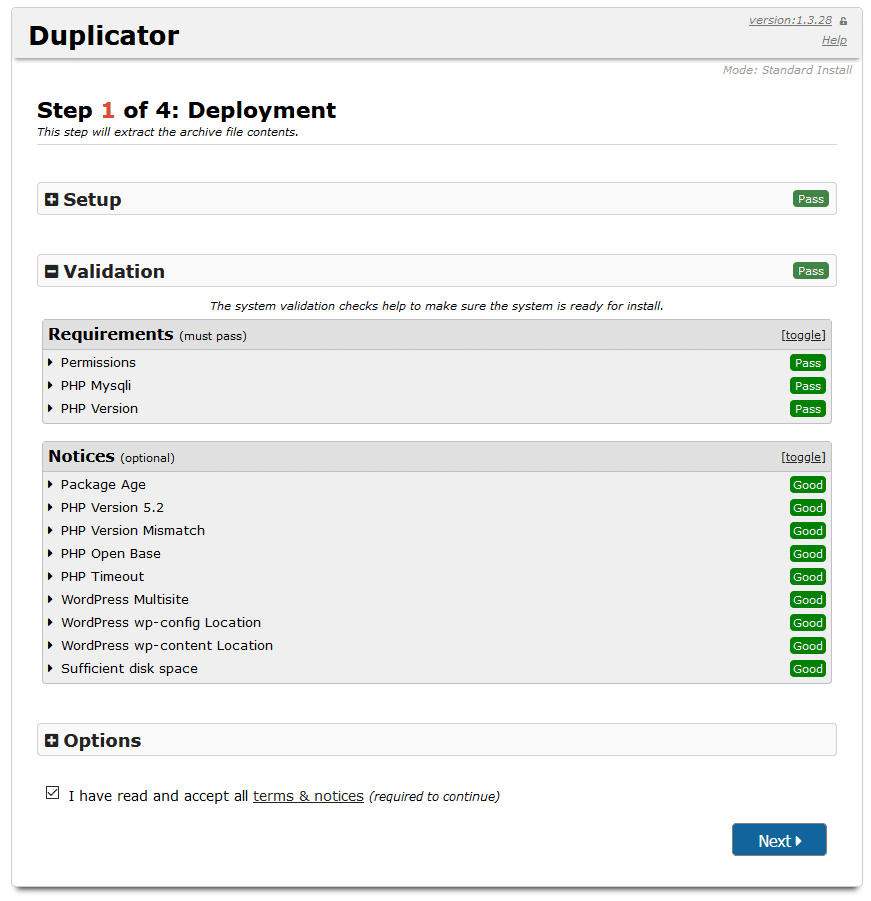Click the plus icon beside Setup
This screenshot has height=901, width=871.
[x=52, y=200]
